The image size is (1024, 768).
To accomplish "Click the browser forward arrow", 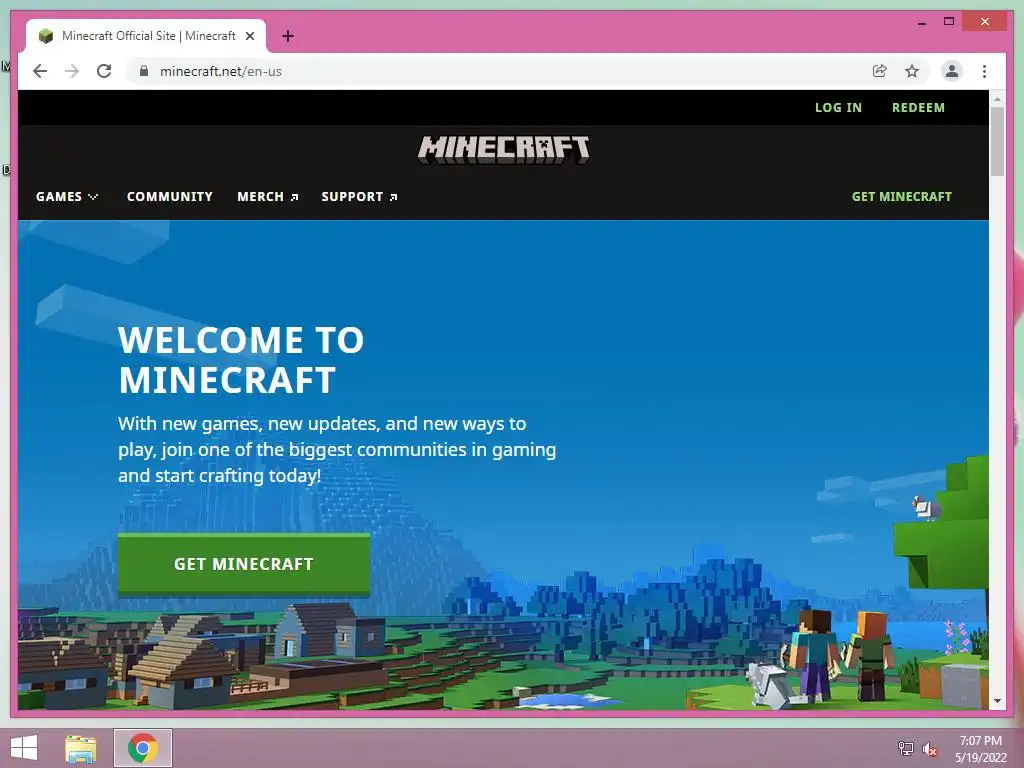I will (x=72, y=71).
